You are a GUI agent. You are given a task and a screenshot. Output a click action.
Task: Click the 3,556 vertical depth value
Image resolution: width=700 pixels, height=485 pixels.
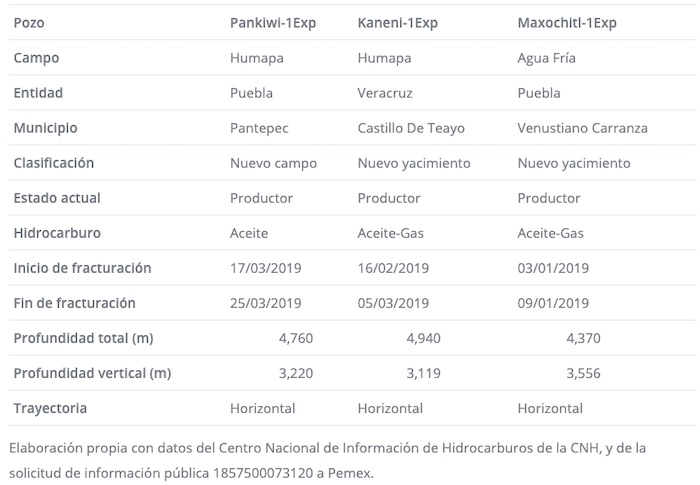click(583, 373)
